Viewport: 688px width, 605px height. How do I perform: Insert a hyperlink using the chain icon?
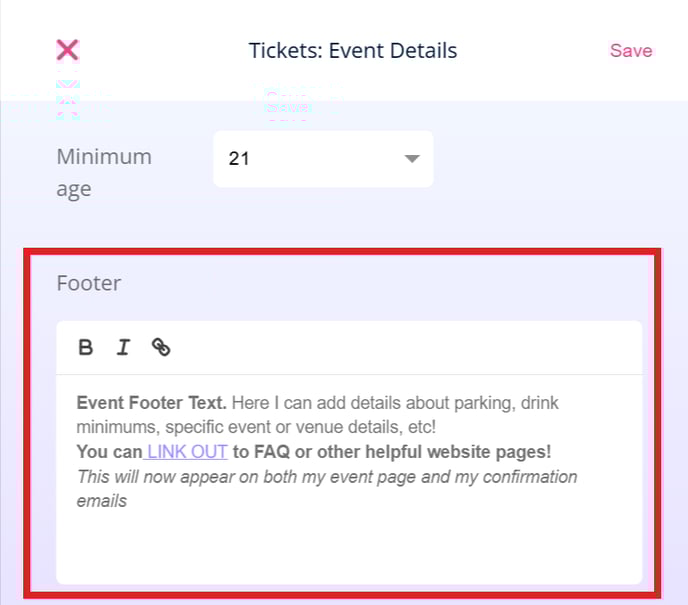[x=161, y=347]
